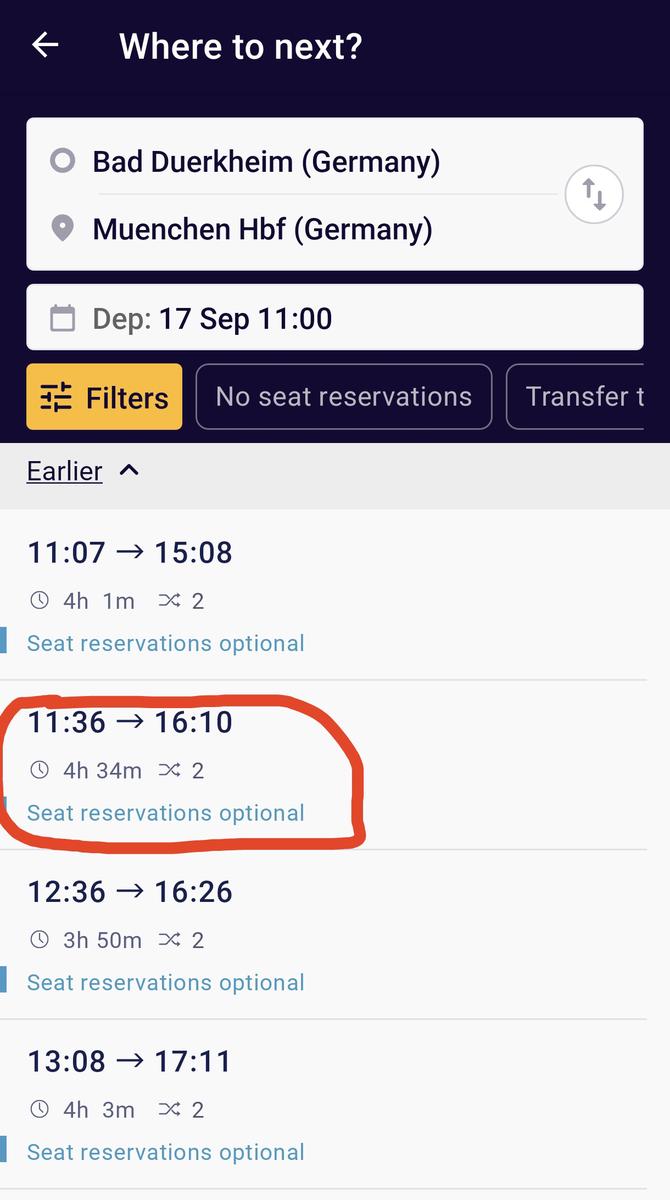
Task: Tap the back arrow icon
Action: click(x=45, y=45)
